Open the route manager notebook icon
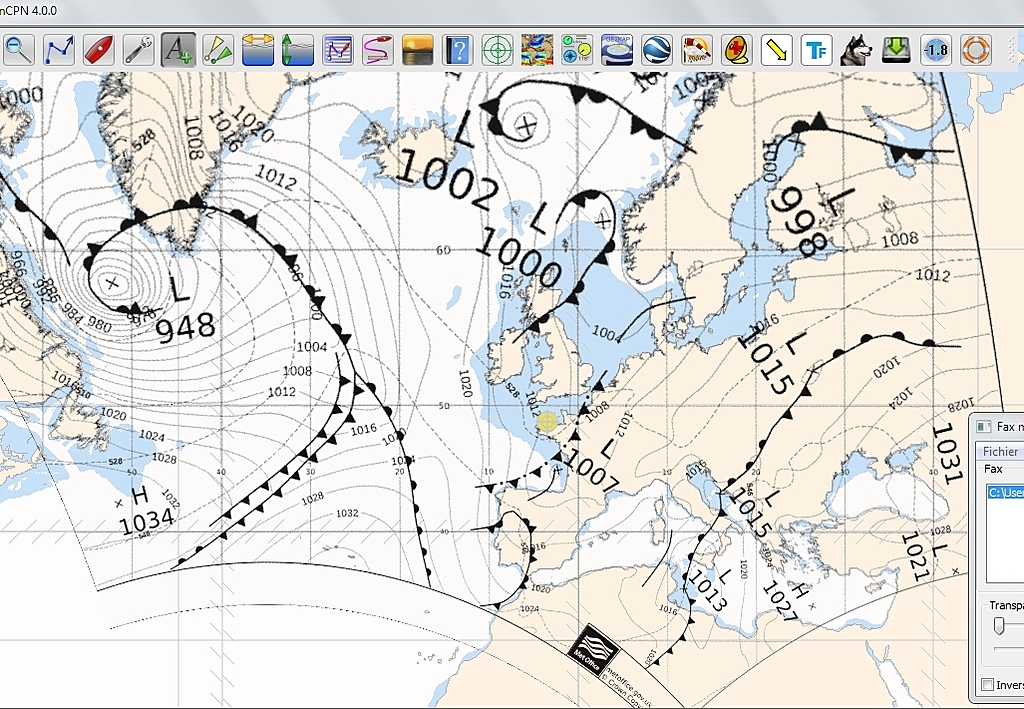Image resolution: width=1024 pixels, height=709 pixels. point(338,50)
